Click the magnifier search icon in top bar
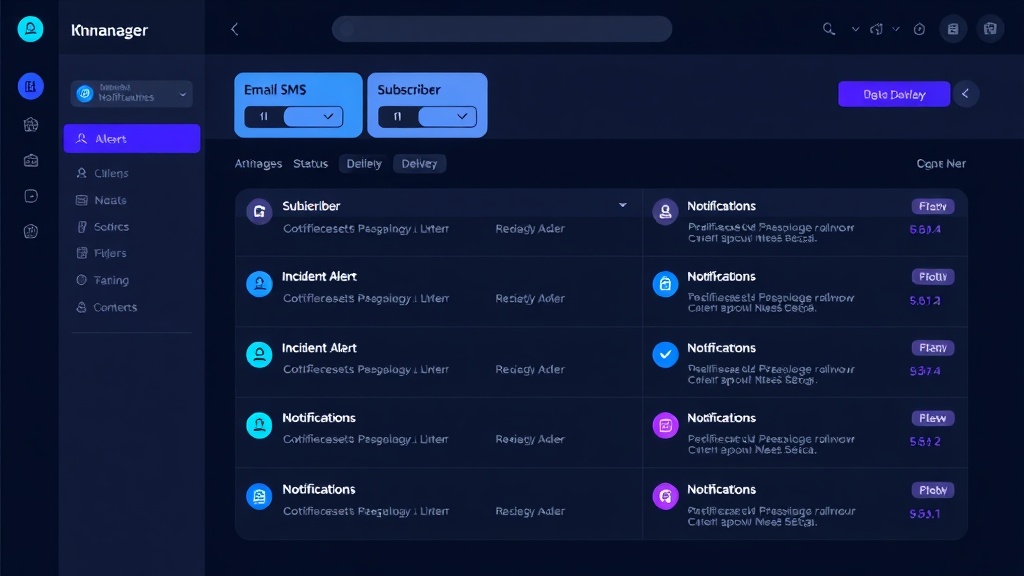1024x576 pixels. tap(828, 29)
